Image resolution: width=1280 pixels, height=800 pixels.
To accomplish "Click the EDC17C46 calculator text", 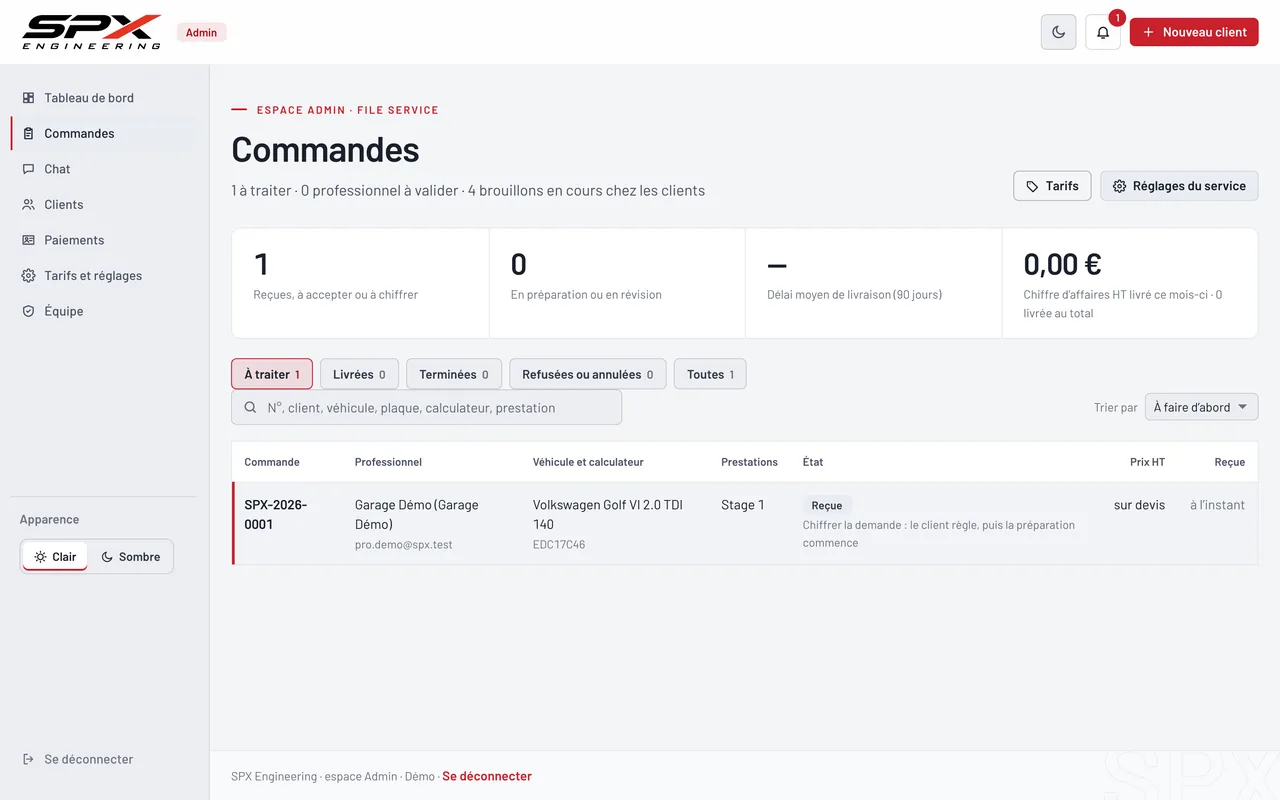I will pos(559,544).
